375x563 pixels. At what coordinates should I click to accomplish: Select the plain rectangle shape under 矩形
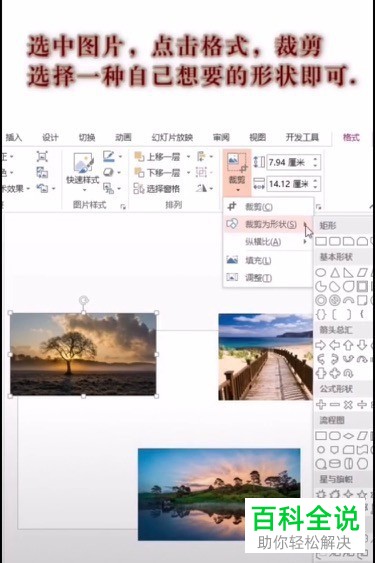(x=321, y=241)
